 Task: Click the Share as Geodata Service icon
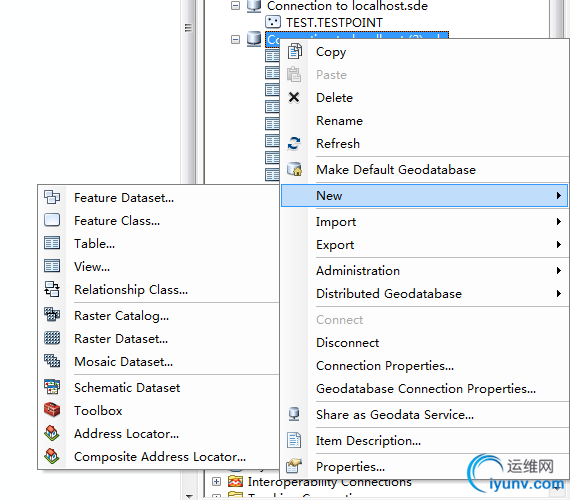point(294,414)
